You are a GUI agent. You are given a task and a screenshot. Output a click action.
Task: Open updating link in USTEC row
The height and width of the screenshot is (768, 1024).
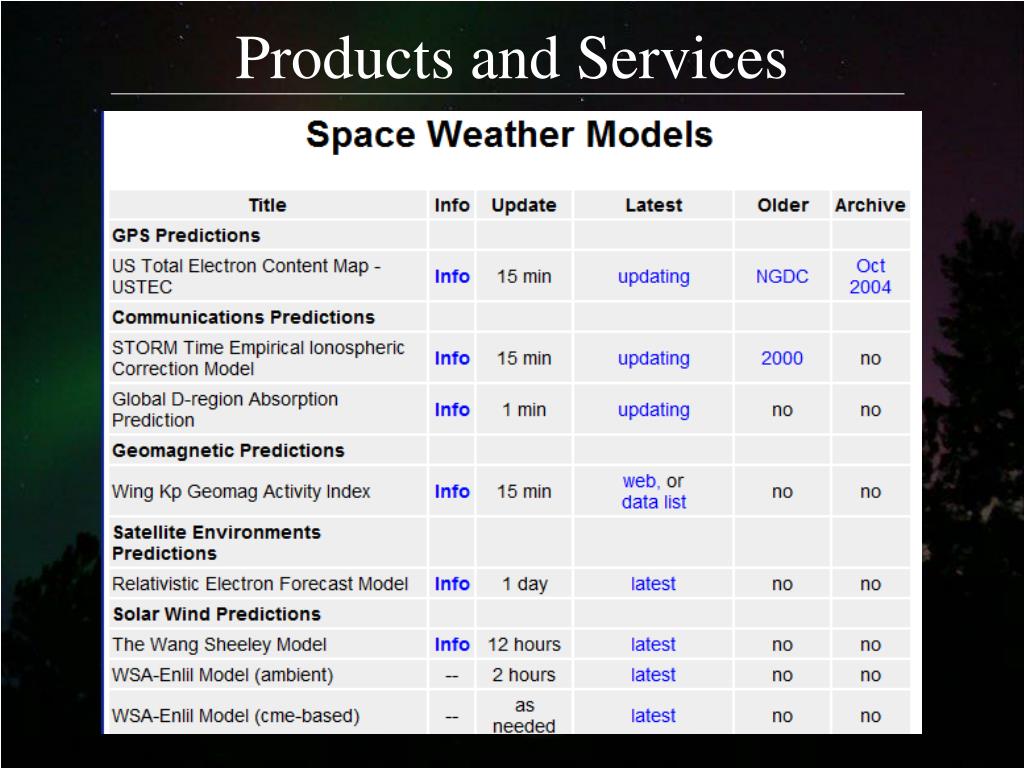coord(654,277)
